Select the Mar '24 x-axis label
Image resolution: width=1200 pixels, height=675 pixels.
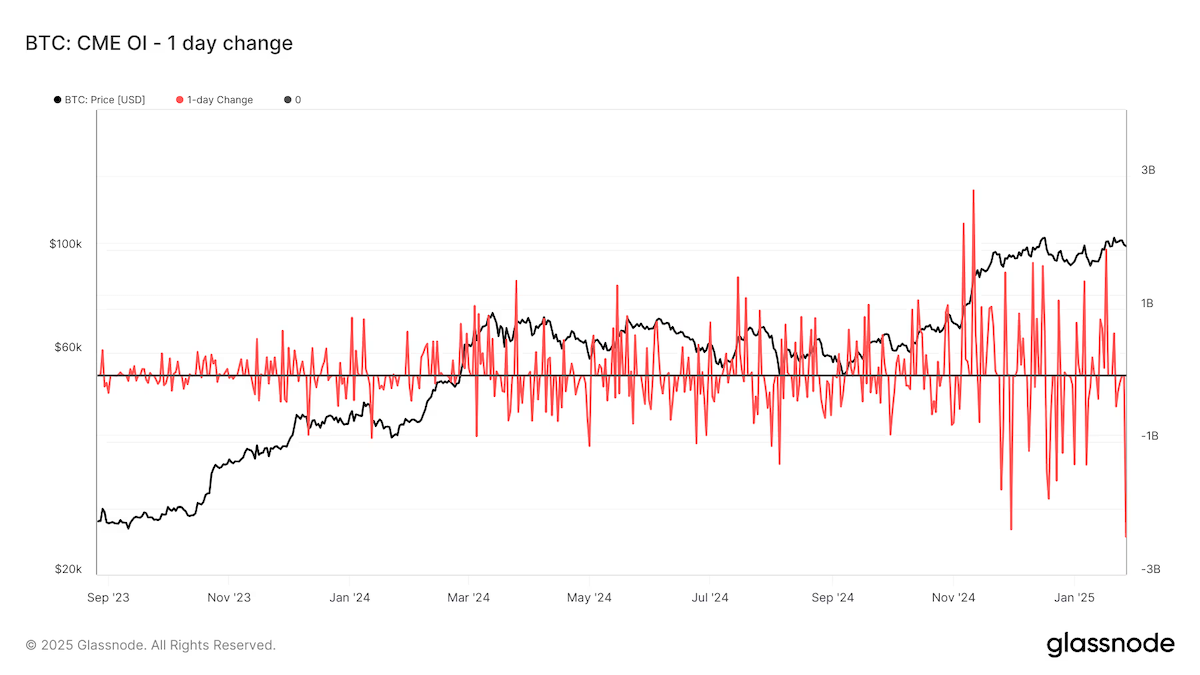(468, 598)
